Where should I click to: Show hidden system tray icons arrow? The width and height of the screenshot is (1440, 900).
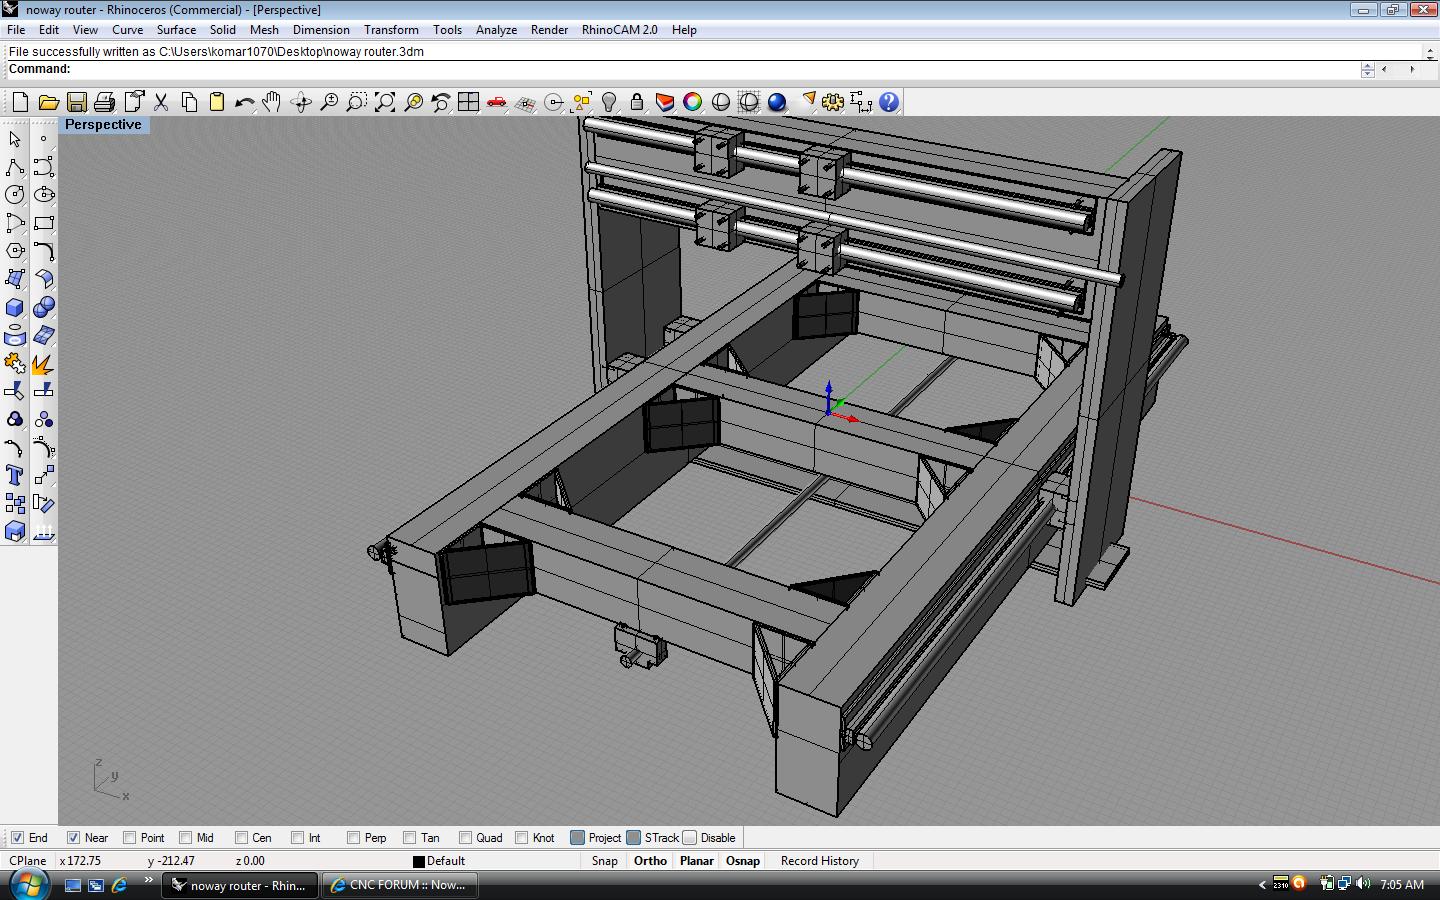1262,885
